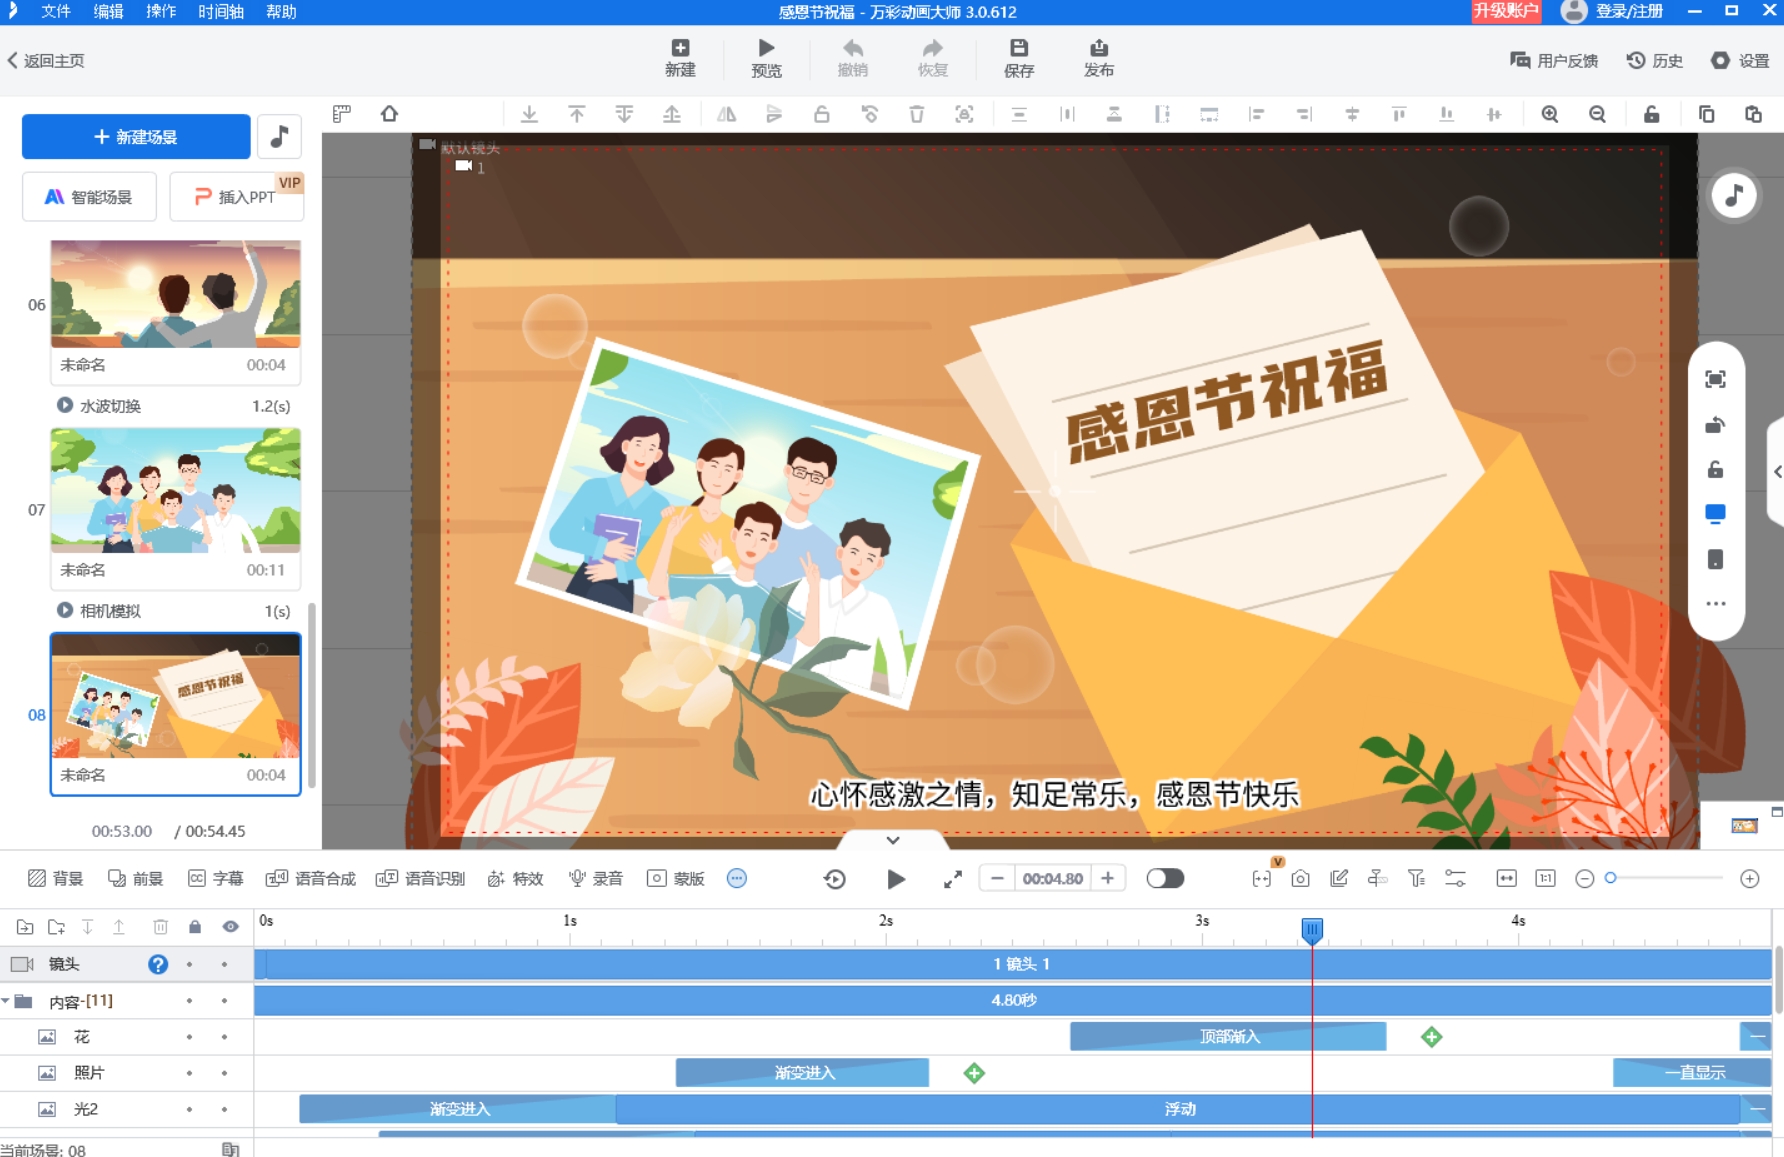The width and height of the screenshot is (1784, 1157).
Task: Open the 操作 menu
Action: point(161,11)
